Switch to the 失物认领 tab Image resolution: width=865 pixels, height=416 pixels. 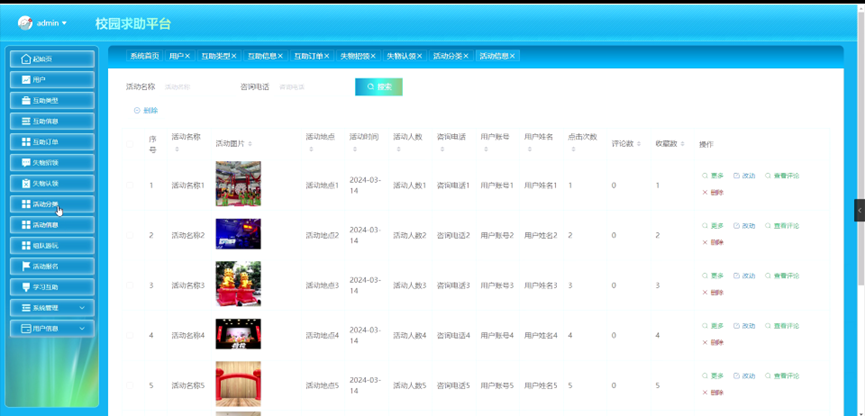tap(404, 56)
